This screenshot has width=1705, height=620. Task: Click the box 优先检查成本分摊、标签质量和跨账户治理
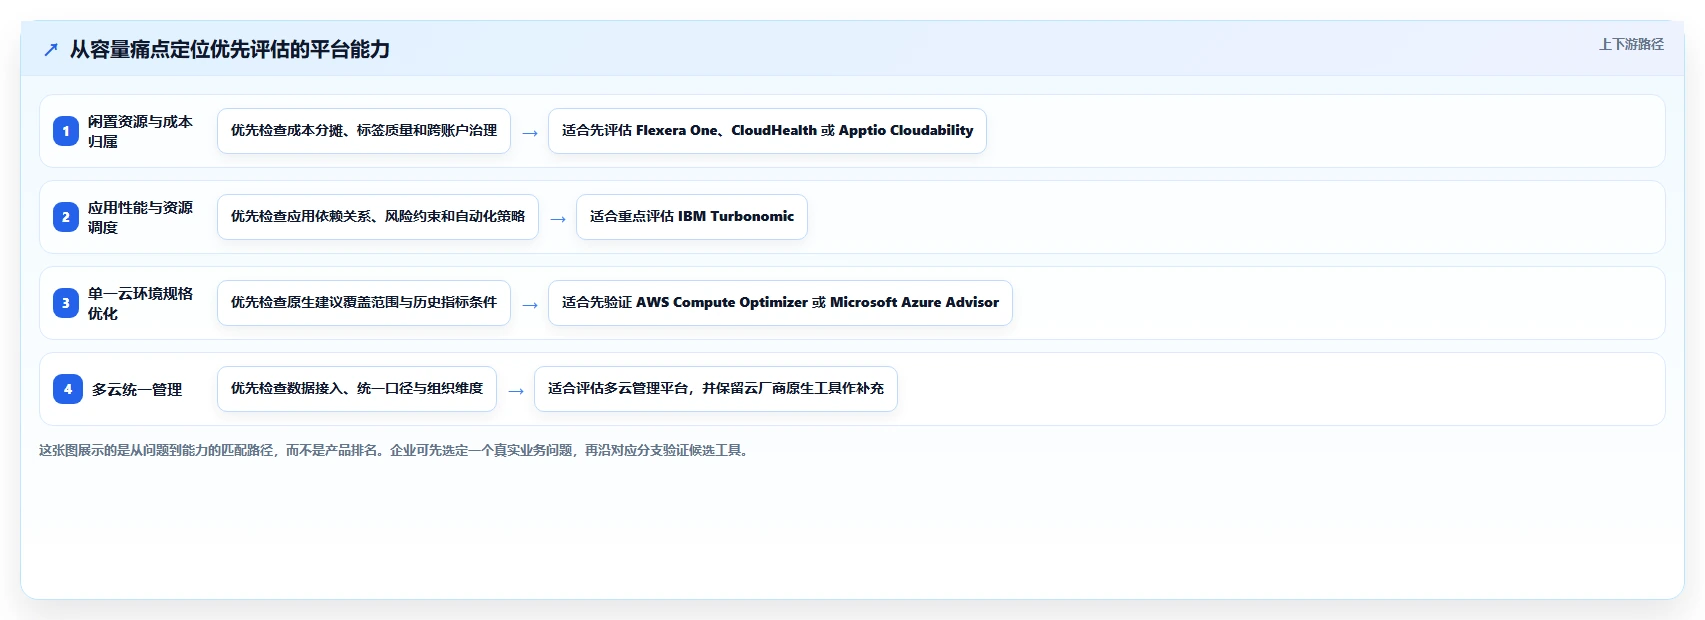tap(364, 131)
